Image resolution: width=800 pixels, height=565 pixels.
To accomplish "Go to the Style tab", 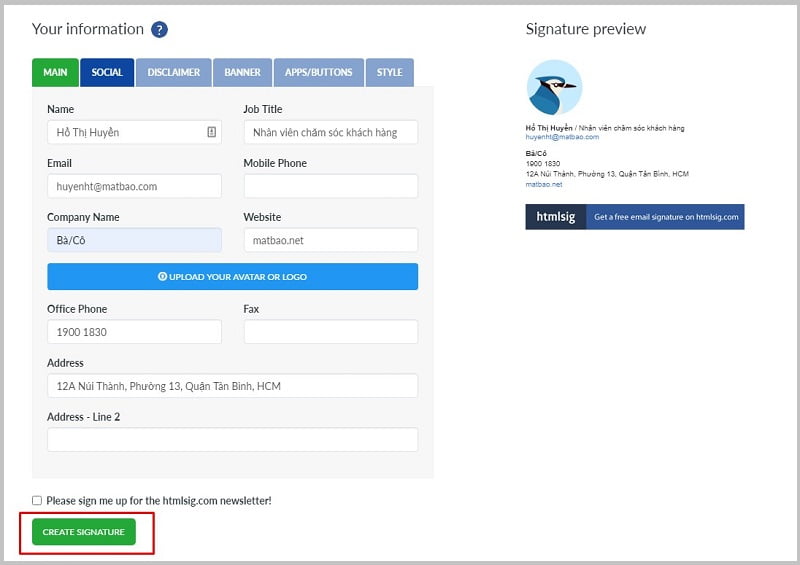I will 390,73.
